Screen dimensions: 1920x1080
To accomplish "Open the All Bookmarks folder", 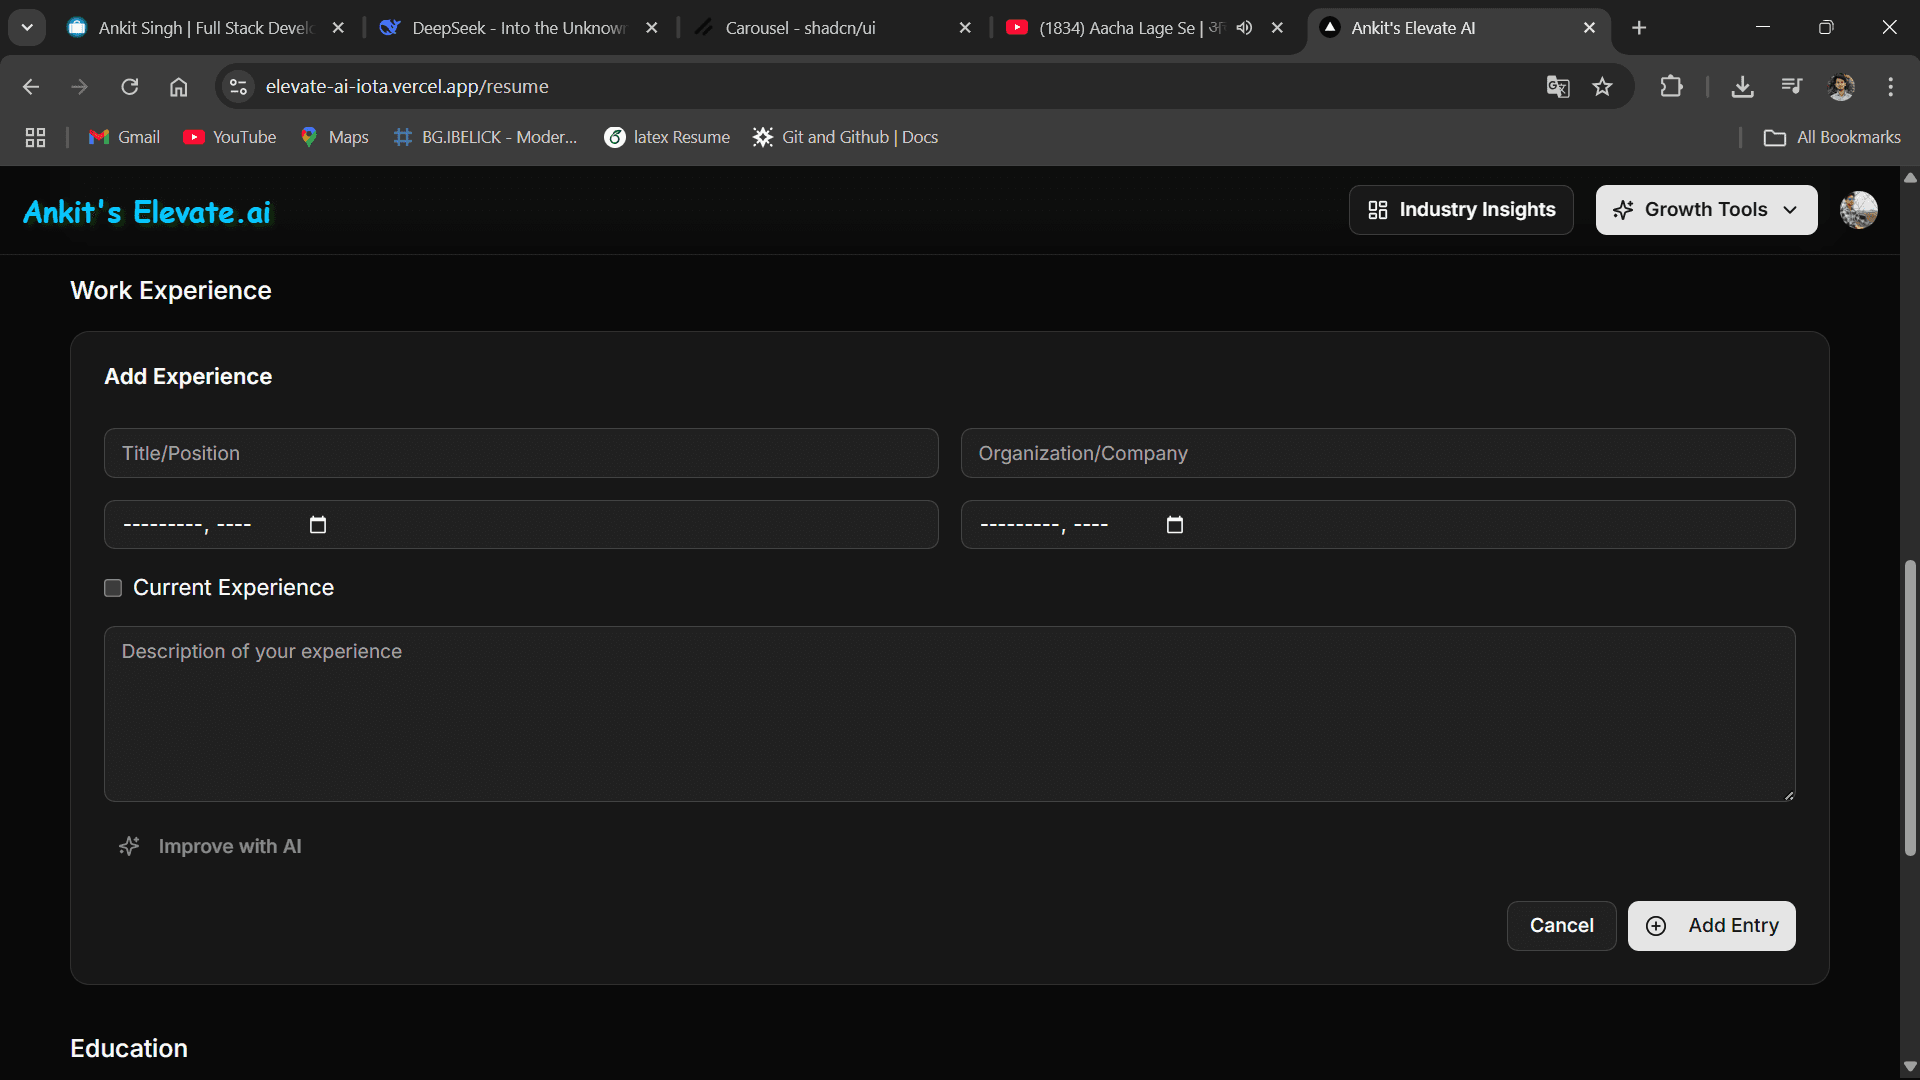I will pos(1832,137).
